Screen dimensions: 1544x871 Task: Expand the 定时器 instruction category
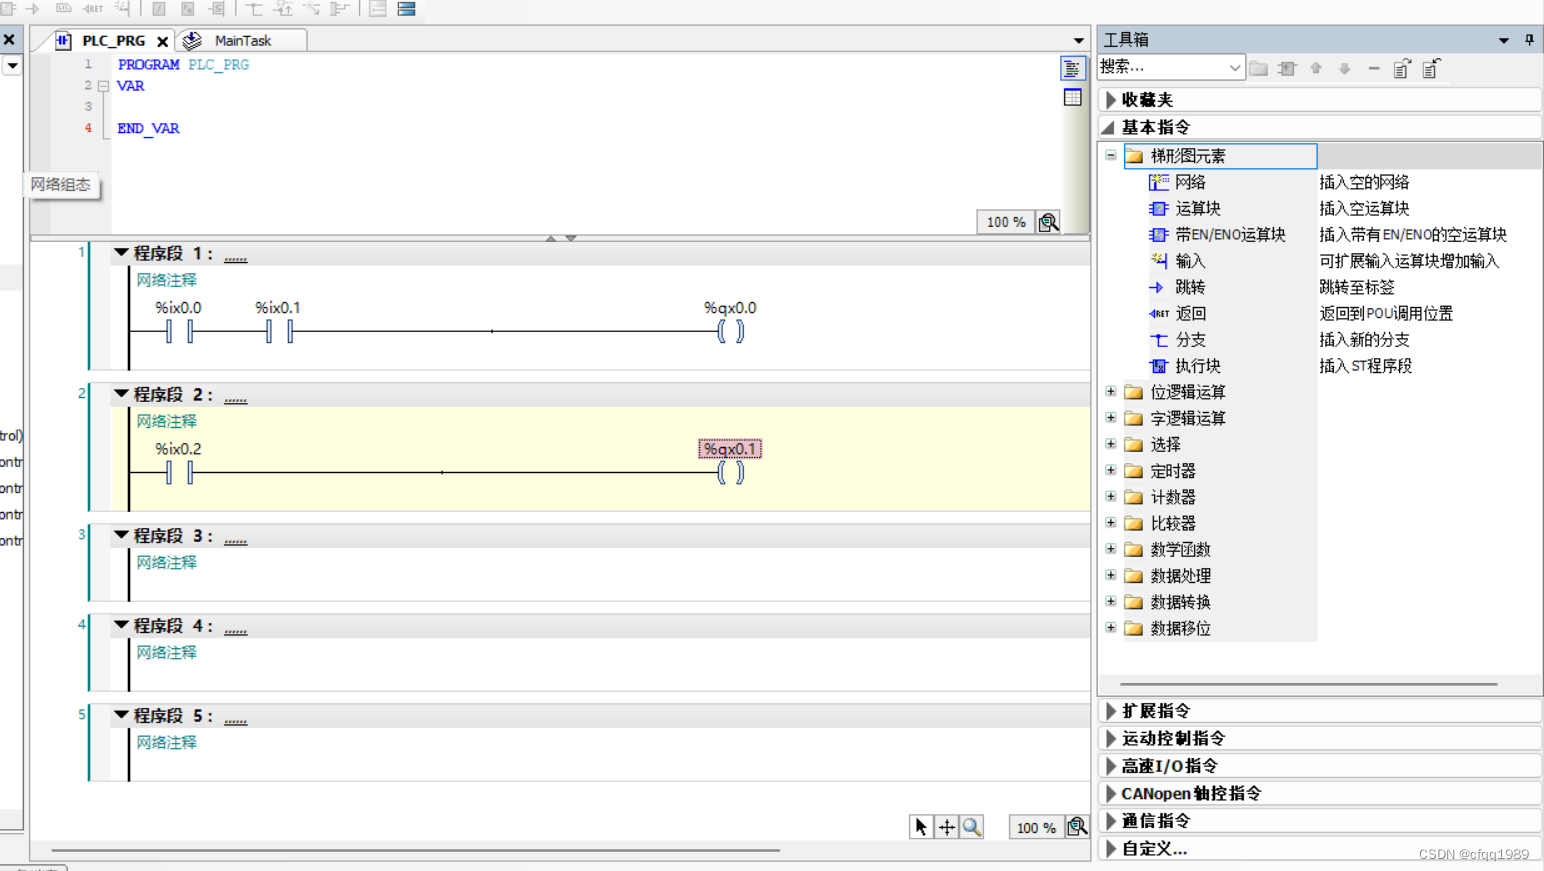pyautogui.click(x=1110, y=470)
